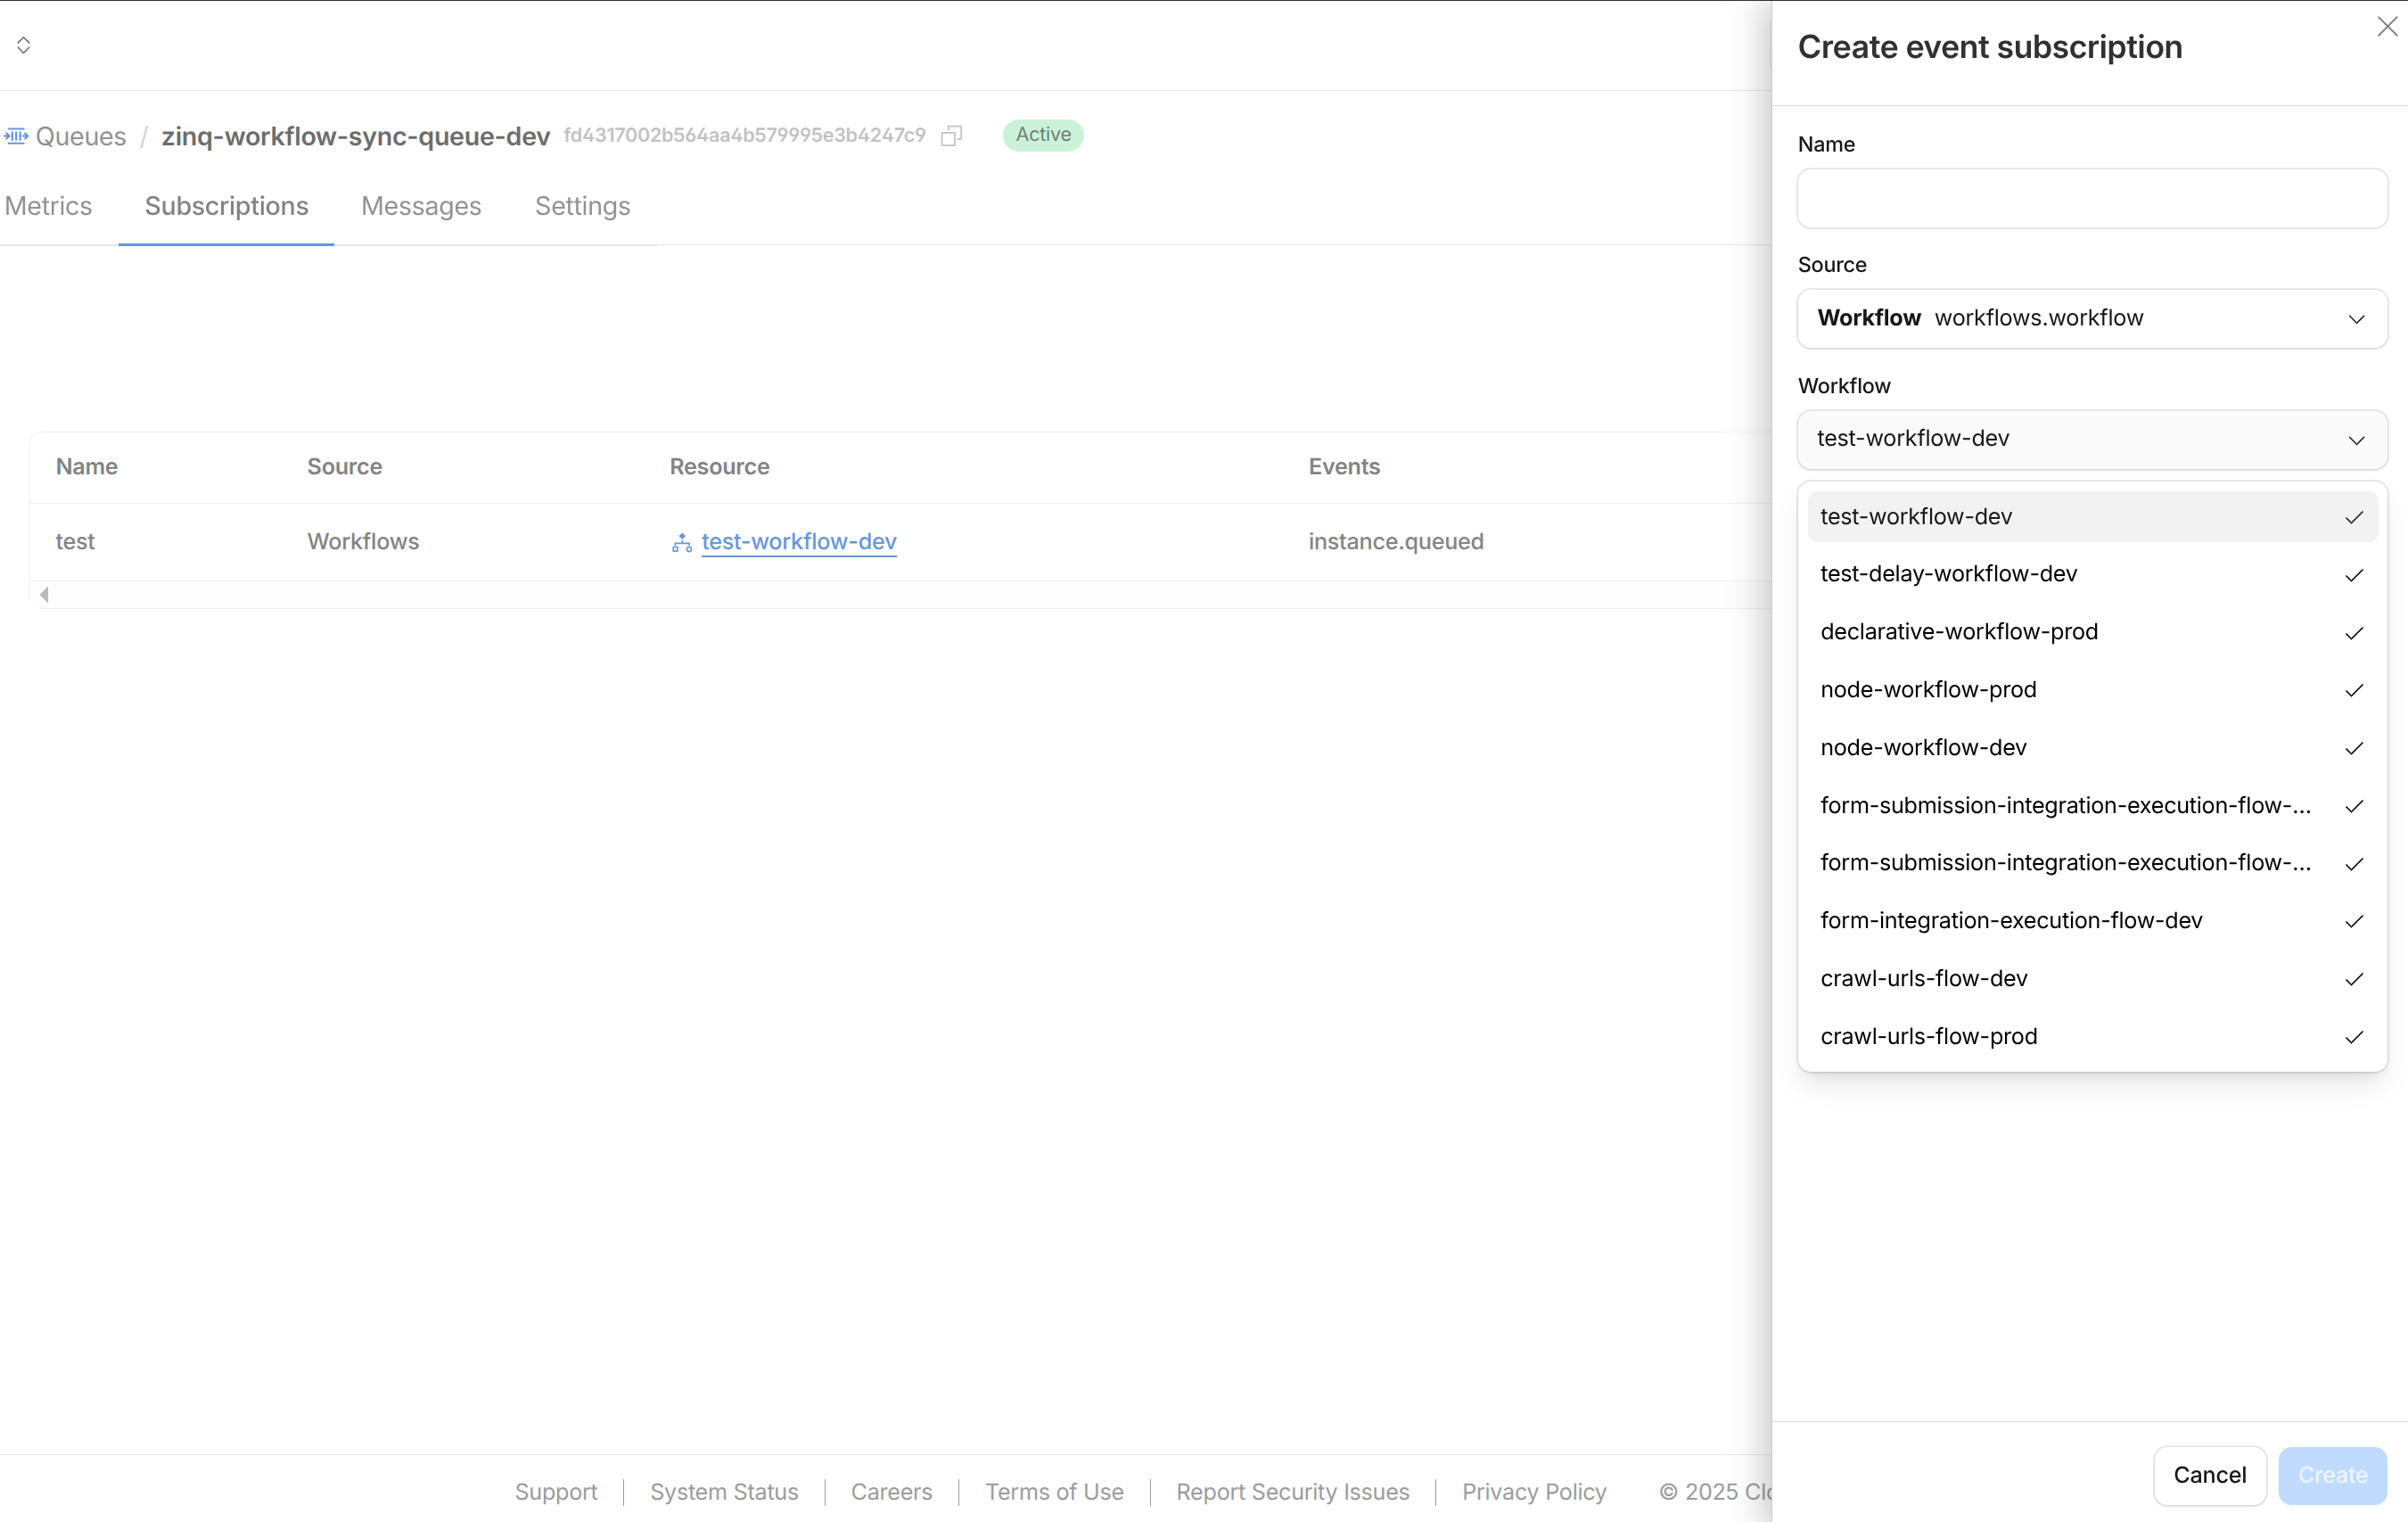This screenshot has width=2408, height=1522.
Task: Pick node-workflow-prod from dropdown list
Action: click(x=1927, y=690)
